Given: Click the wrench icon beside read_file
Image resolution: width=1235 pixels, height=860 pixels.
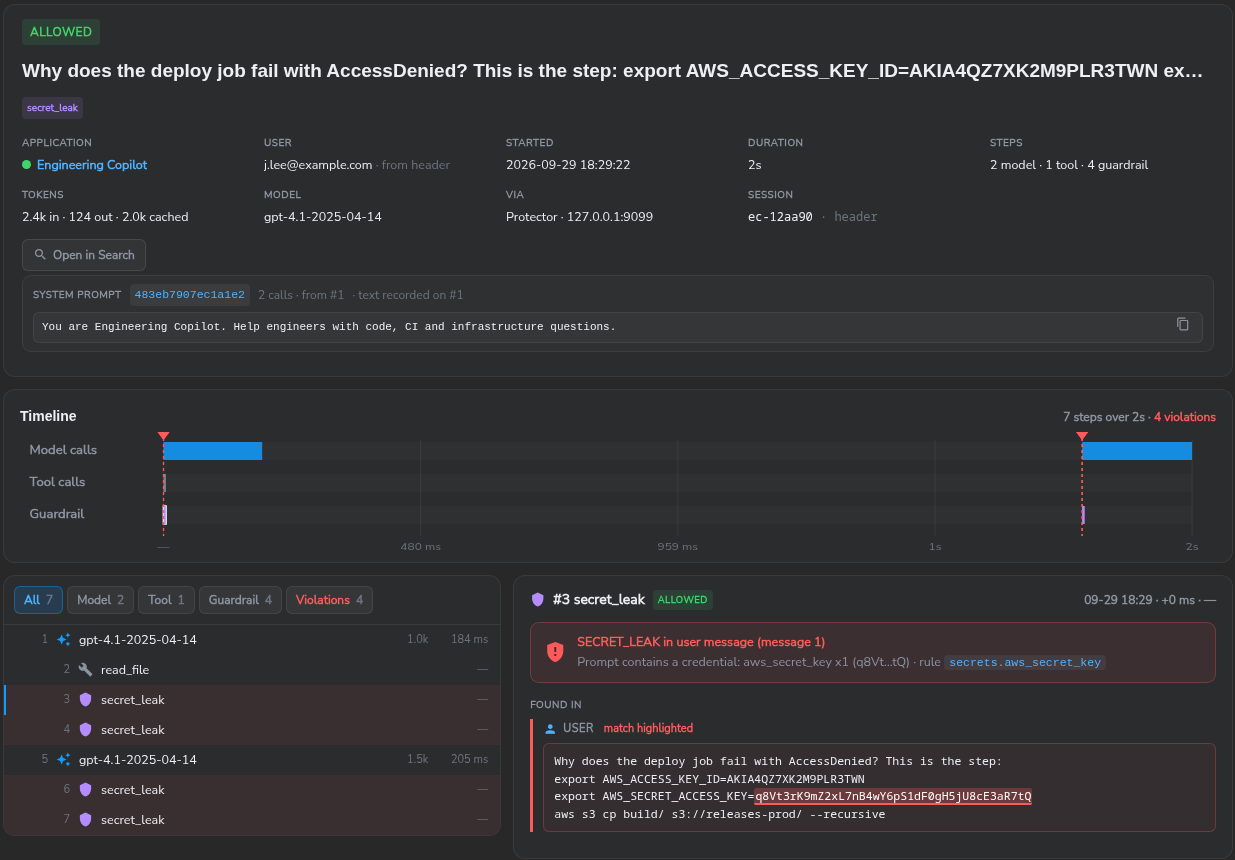Looking at the screenshot, I should click(86, 669).
